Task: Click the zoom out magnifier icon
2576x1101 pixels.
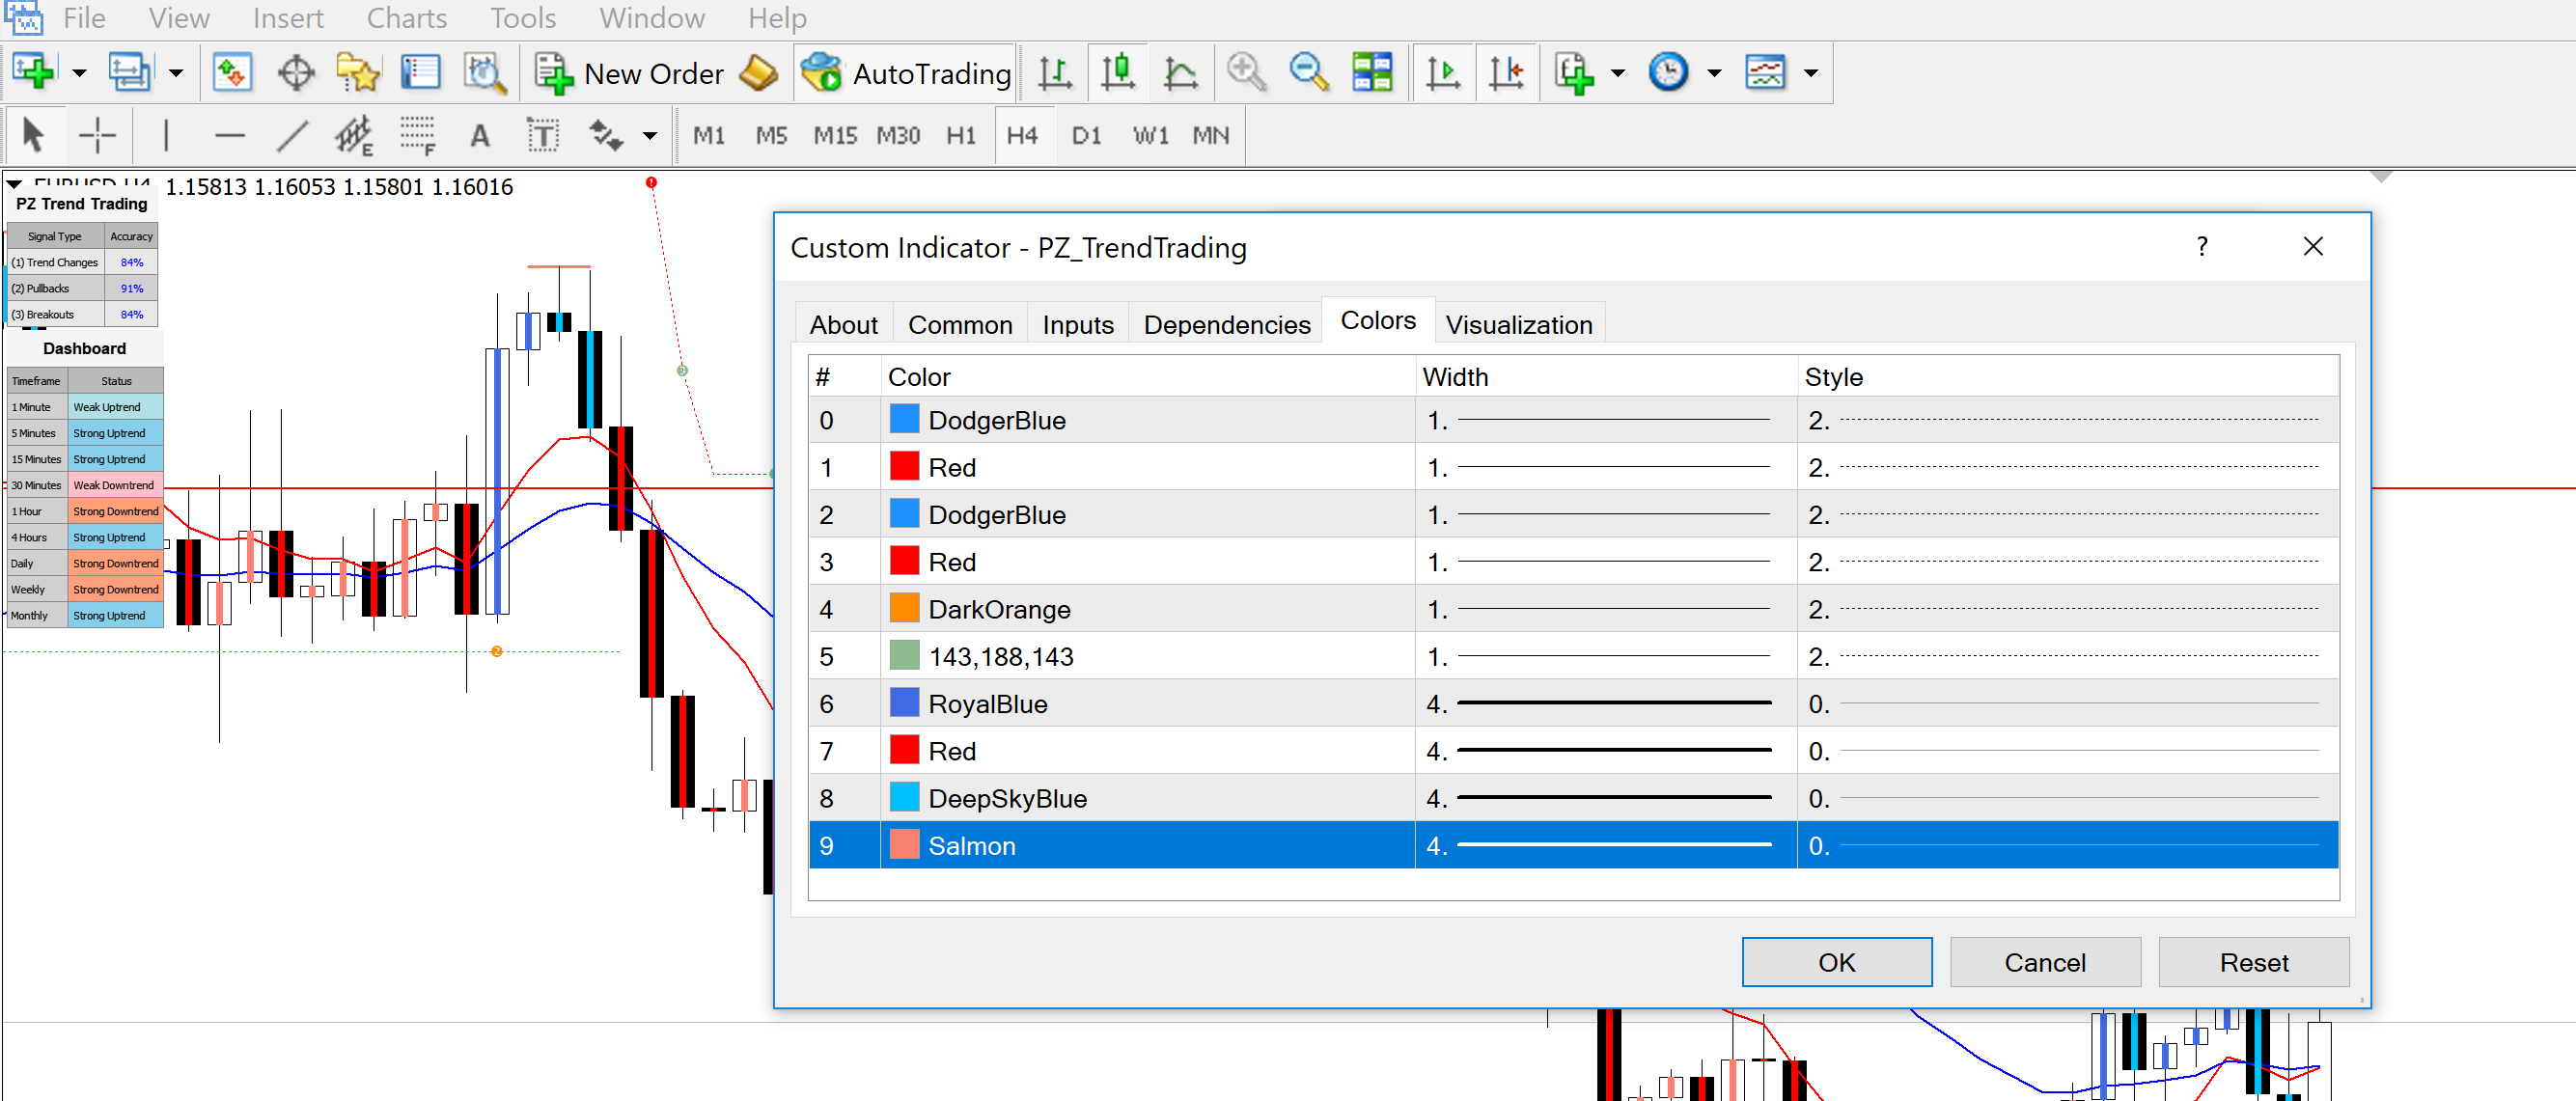Action: [x=1308, y=73]
